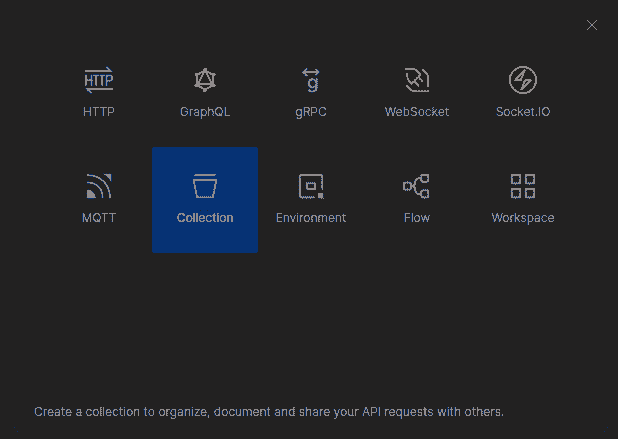Click the Flow nodes icon
This screenshot has width=618, height=439.
417,186
